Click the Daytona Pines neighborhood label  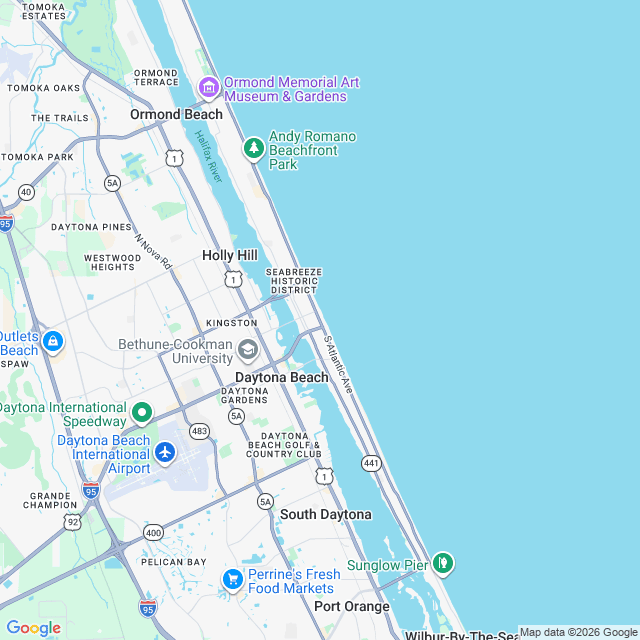[91, 227]
